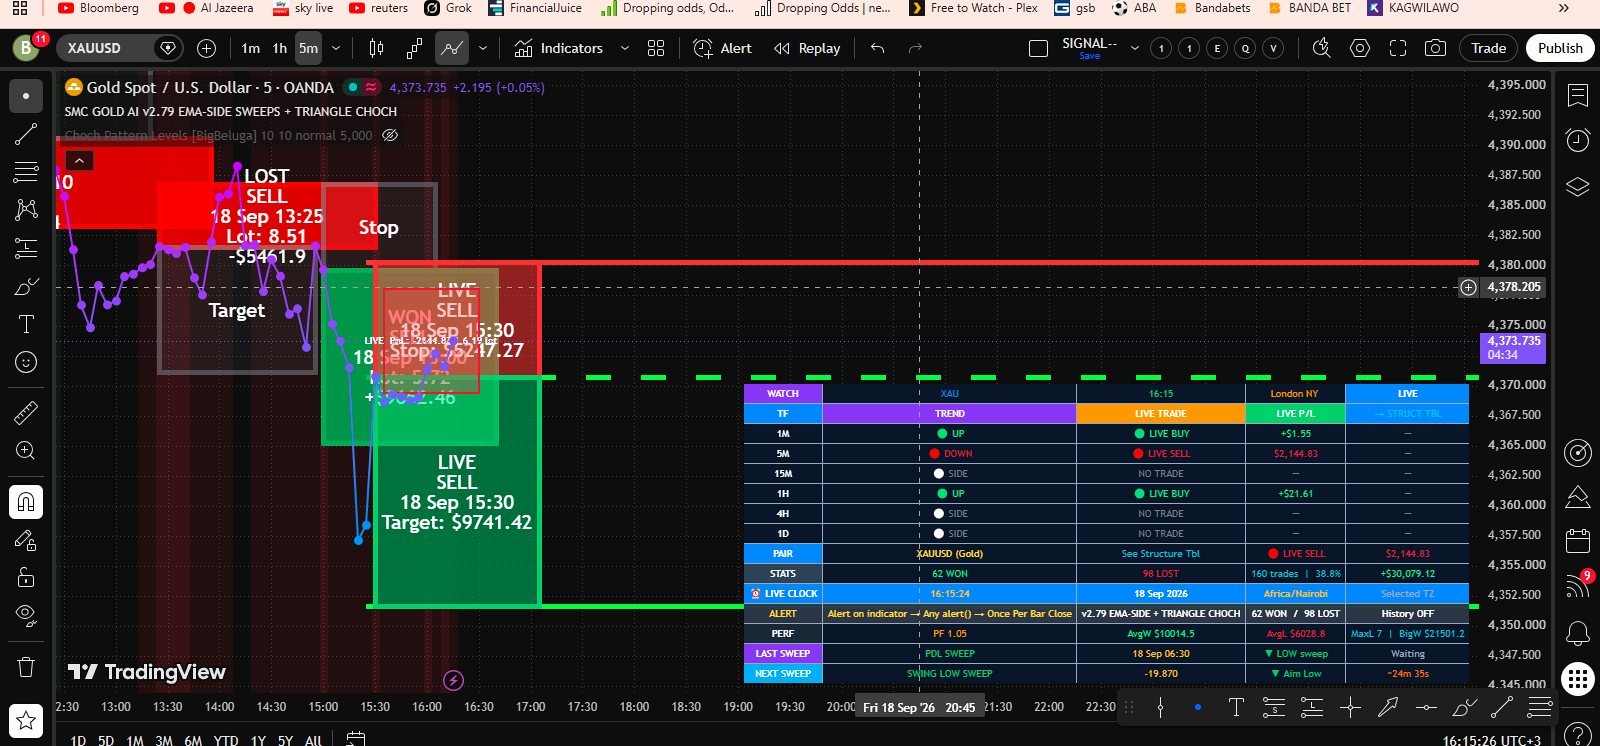Open quick search lightning icon
The image size is (1600, 746).
tap(1322, 48)
